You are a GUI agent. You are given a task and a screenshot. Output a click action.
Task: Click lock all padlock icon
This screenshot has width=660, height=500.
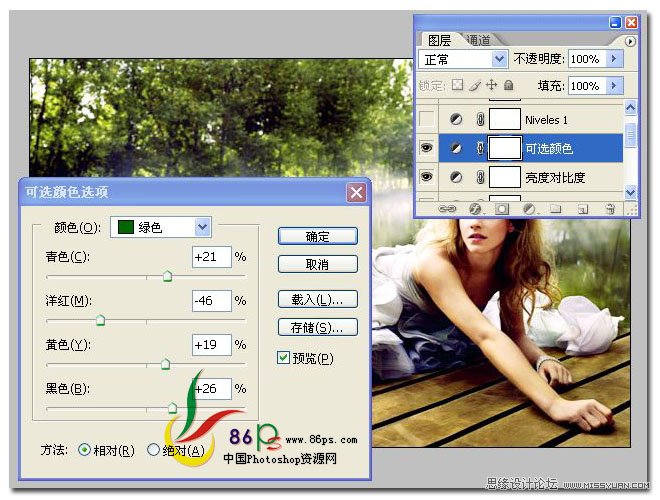pyautogui.click(x=509, y=85)
